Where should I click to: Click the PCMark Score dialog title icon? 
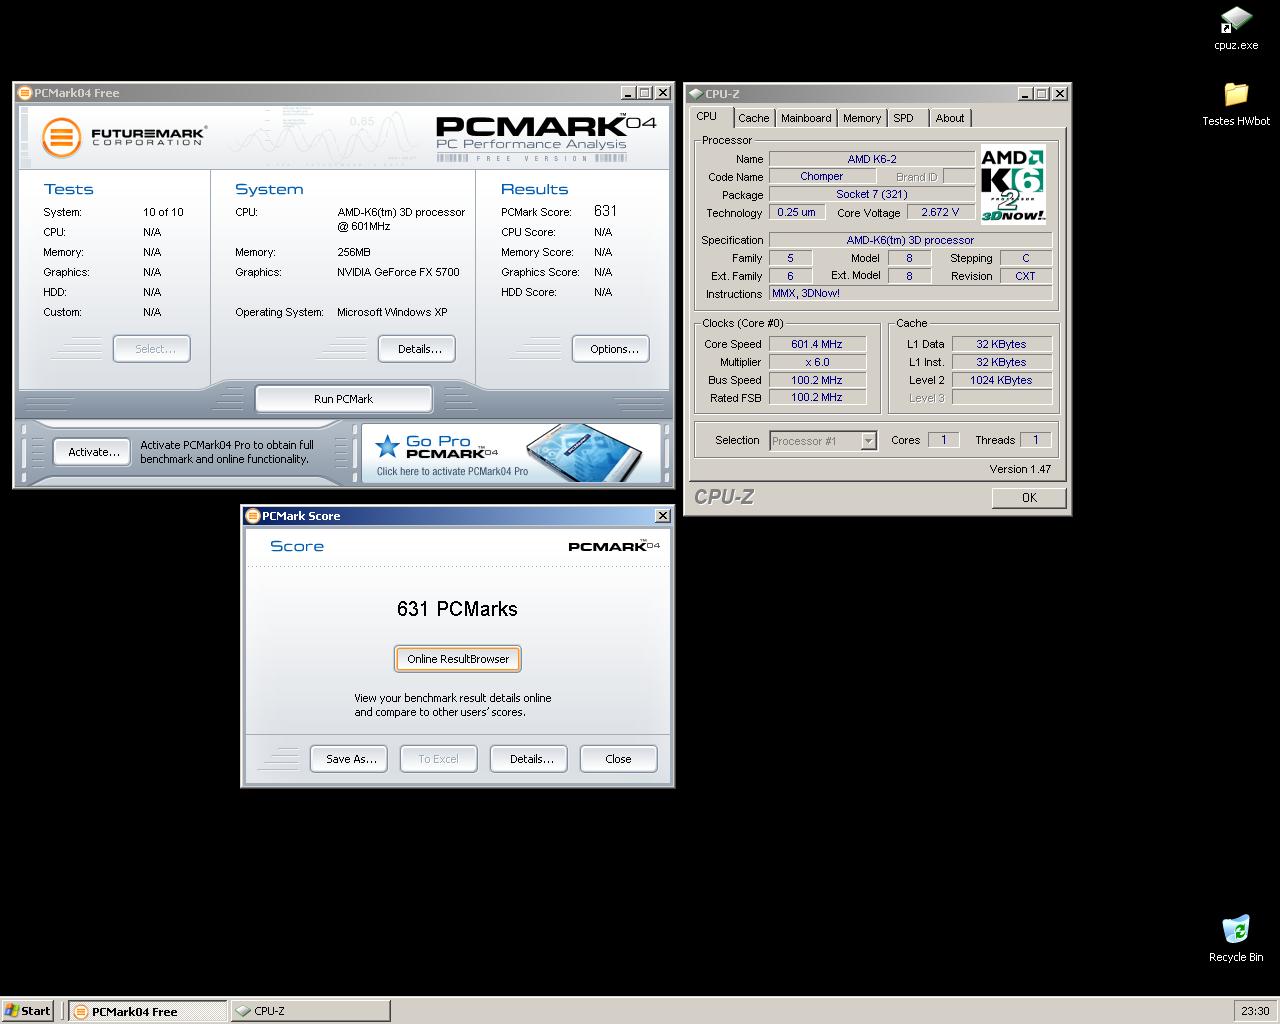tap(253, 516)
